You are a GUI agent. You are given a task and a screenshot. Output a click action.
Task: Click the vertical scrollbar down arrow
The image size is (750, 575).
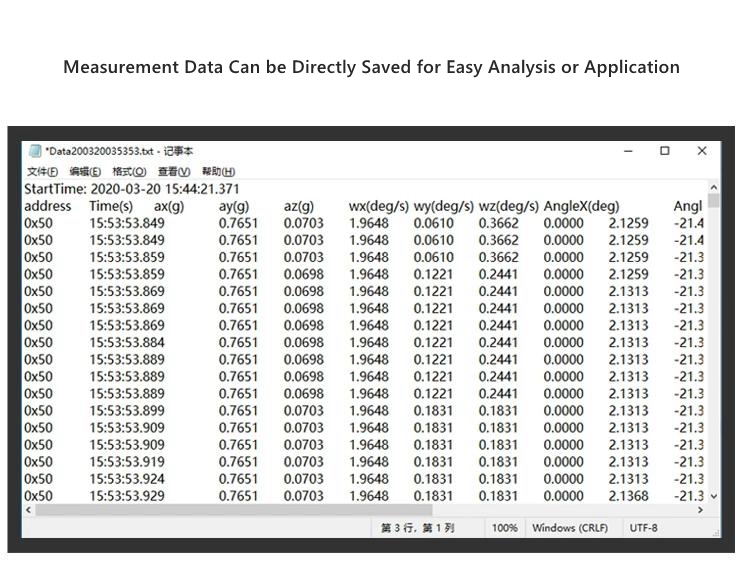713,496
